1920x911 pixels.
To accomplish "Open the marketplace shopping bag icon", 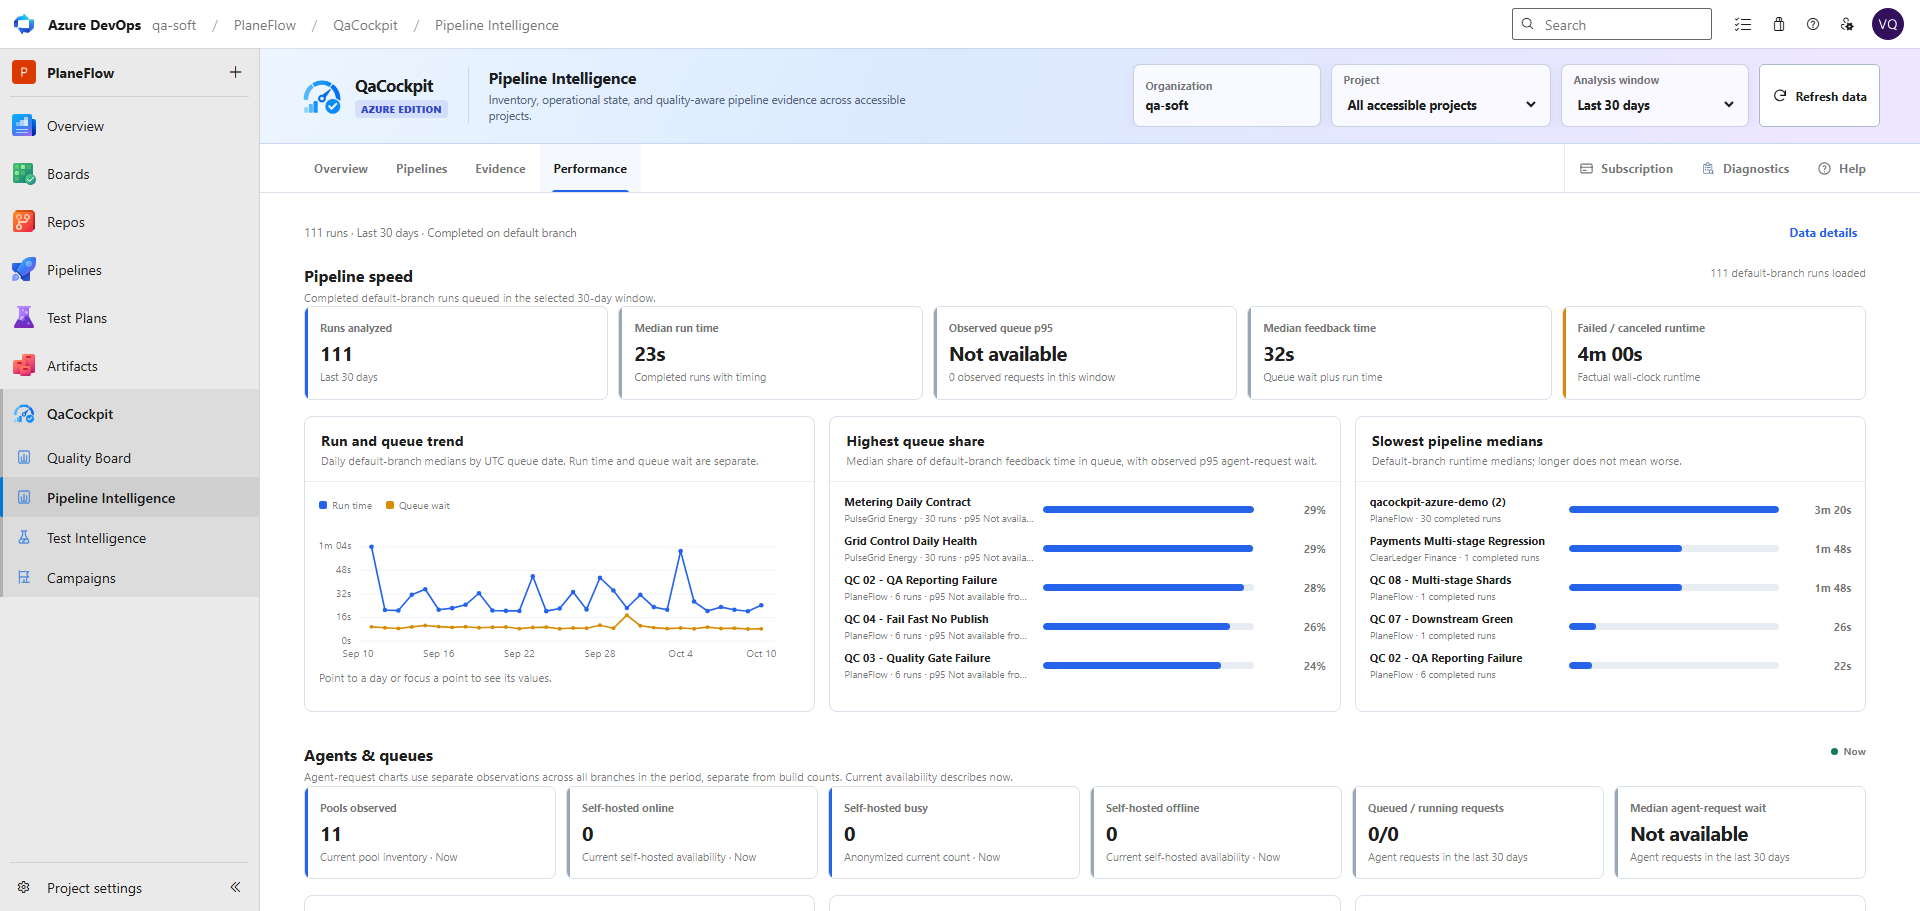I will coord(1779,24).
